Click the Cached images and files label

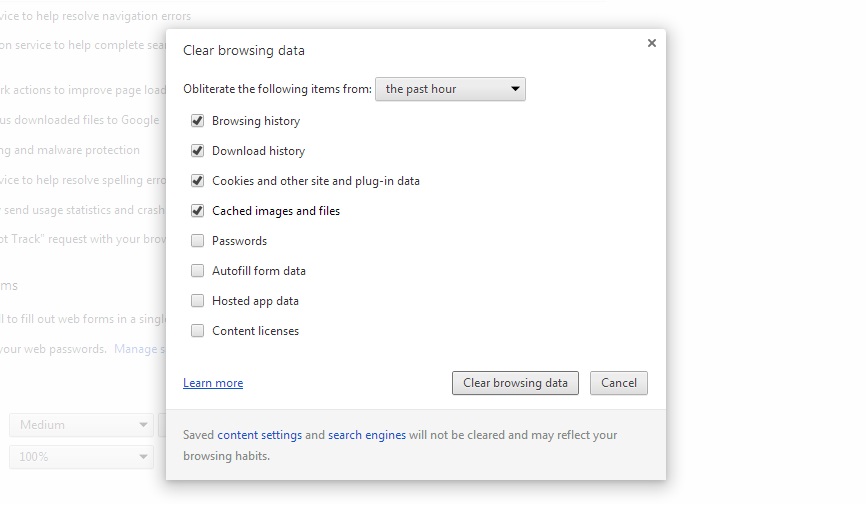click(275, 211)
